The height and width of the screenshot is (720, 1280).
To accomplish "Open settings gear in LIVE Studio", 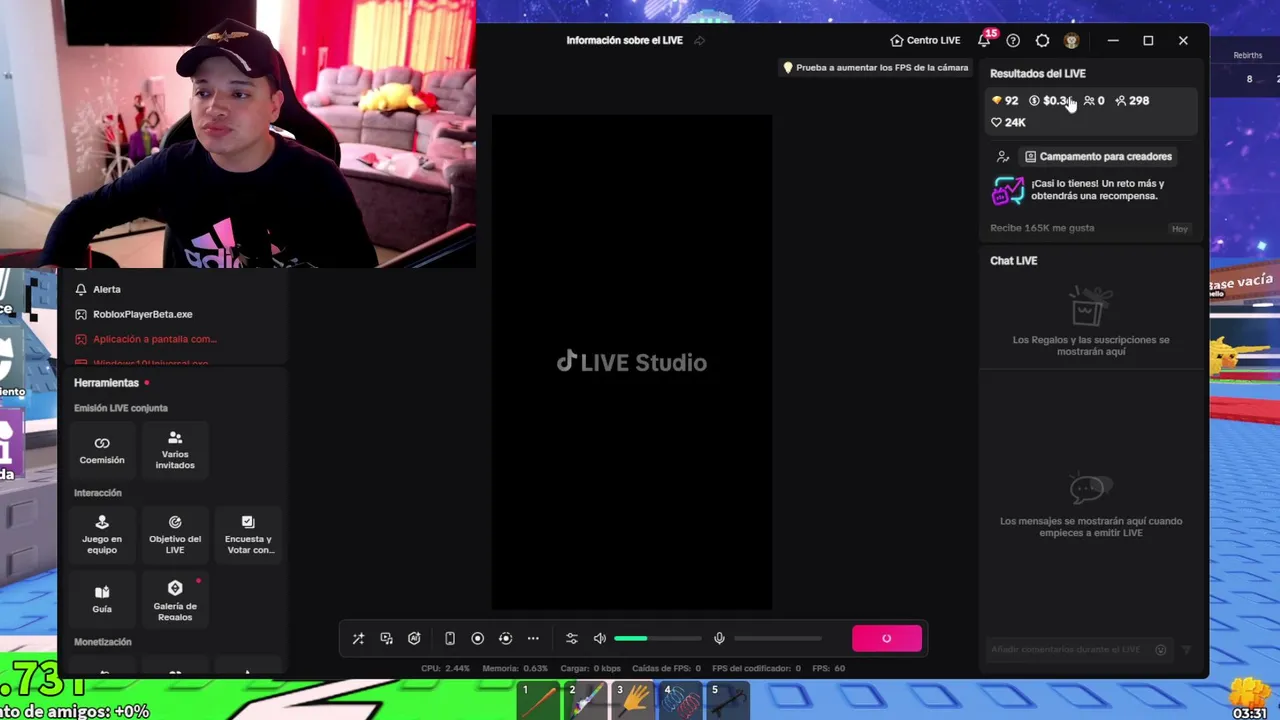I will 1042,40.
